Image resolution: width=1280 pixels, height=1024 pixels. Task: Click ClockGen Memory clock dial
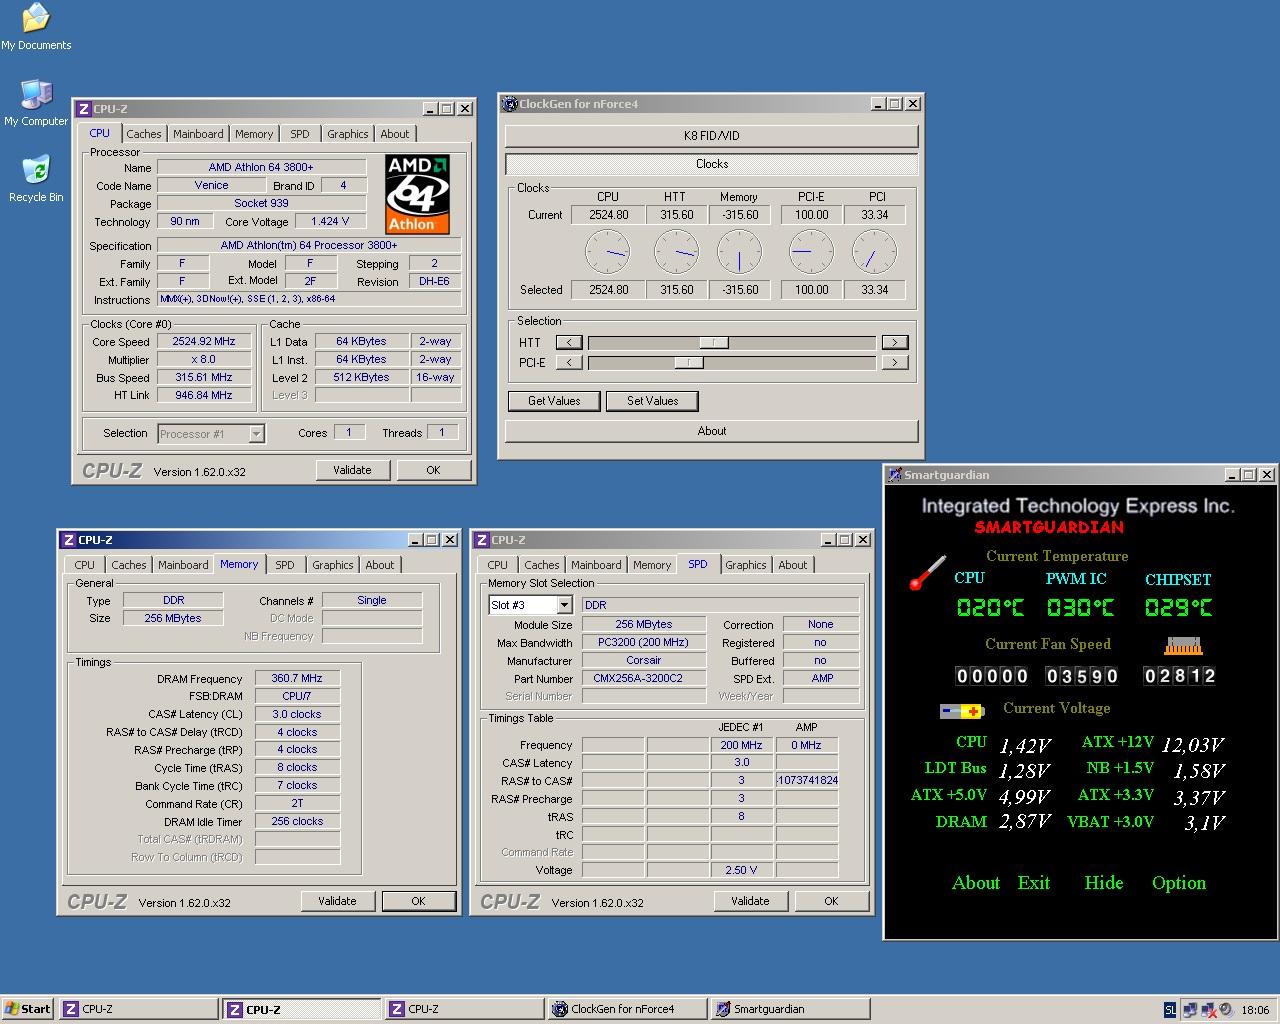pos(739,252)
